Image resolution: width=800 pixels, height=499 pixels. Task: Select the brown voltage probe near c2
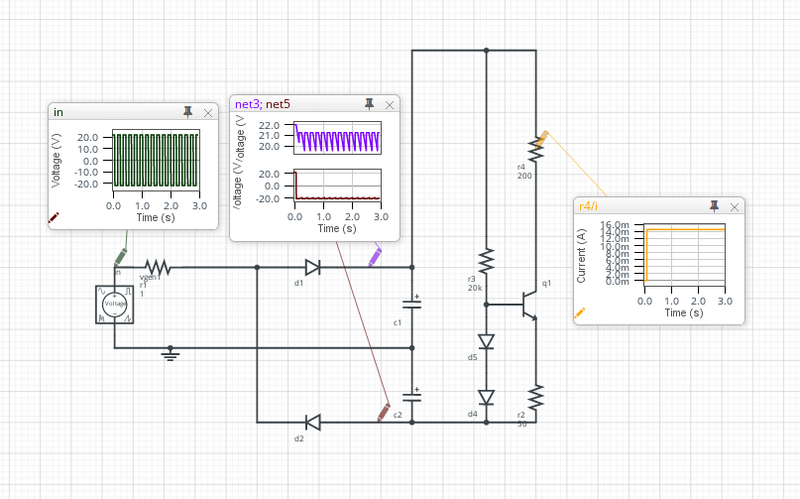384,412
